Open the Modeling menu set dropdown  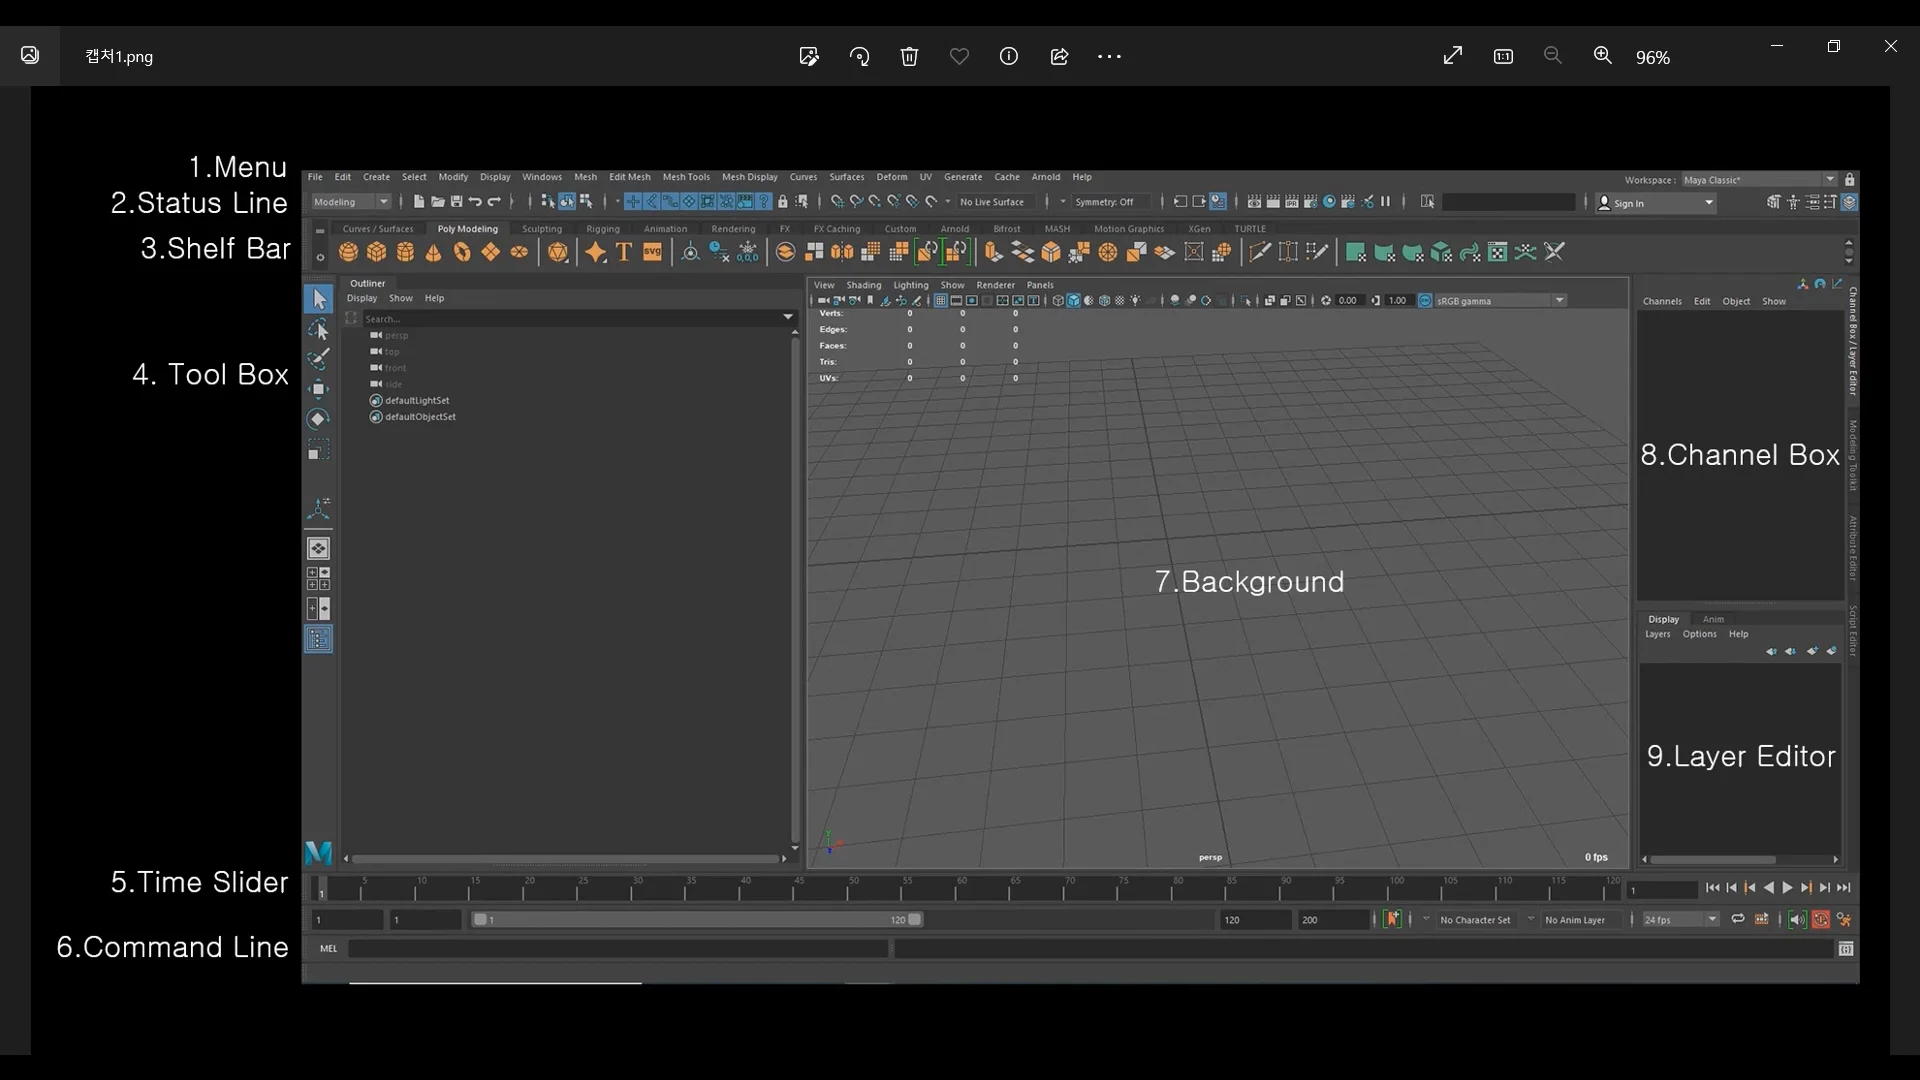tap(349, 201)
